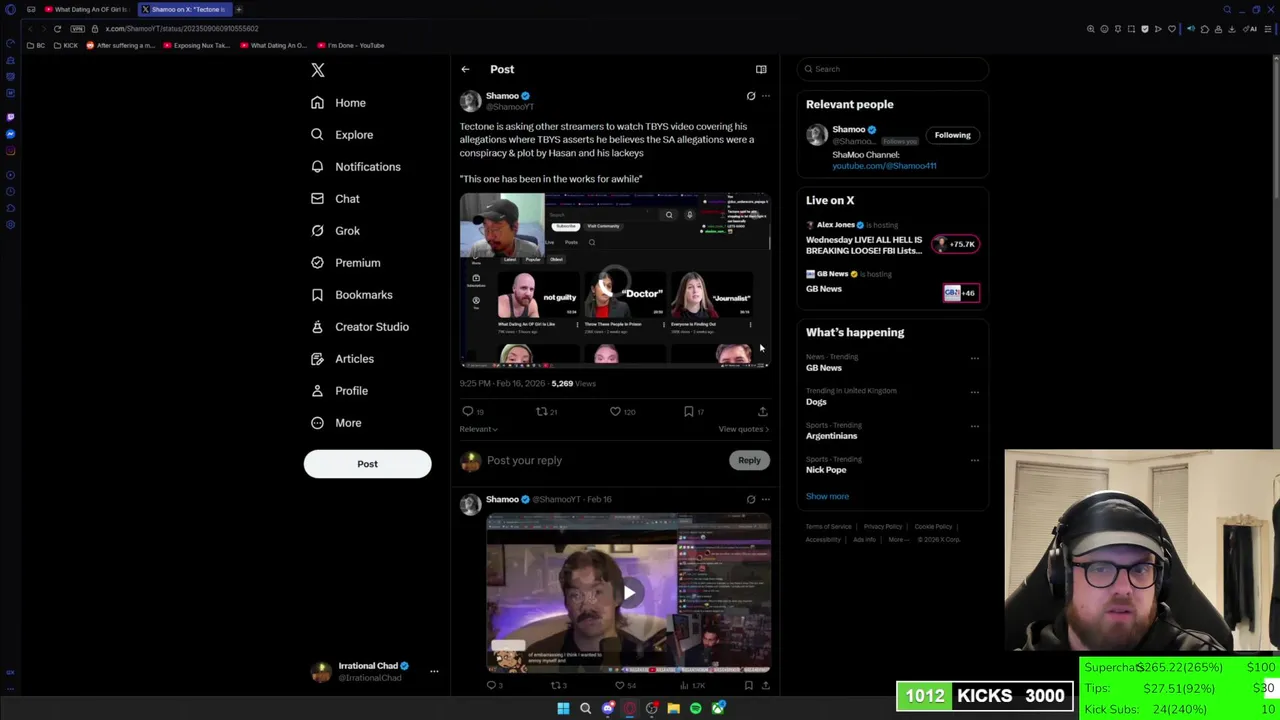Click the heart bookmark toolbar icon

1172,29
